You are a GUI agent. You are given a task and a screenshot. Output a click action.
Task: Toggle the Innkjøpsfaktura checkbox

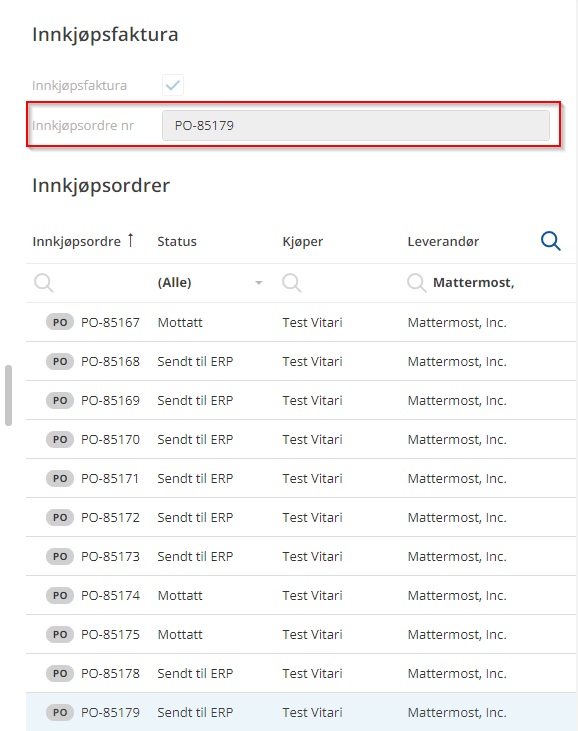173,85
